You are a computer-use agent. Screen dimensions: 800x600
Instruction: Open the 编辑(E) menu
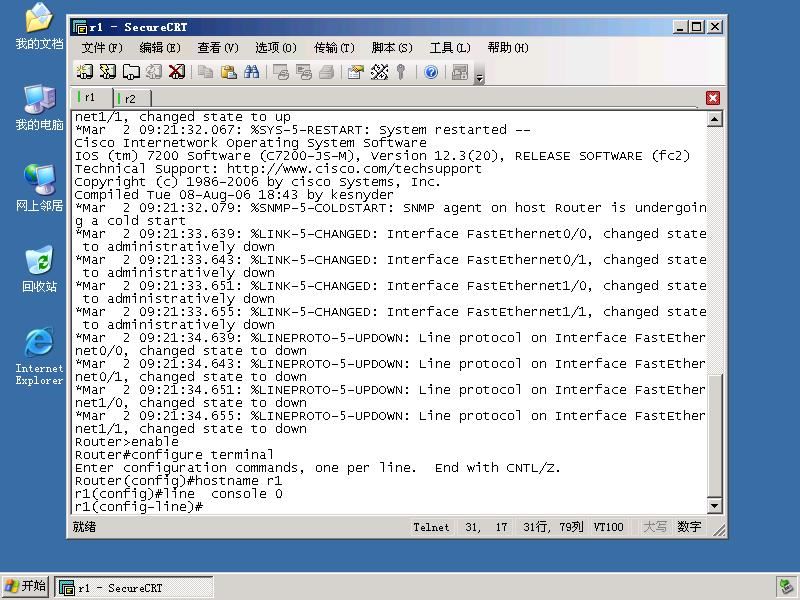[160, 48]
